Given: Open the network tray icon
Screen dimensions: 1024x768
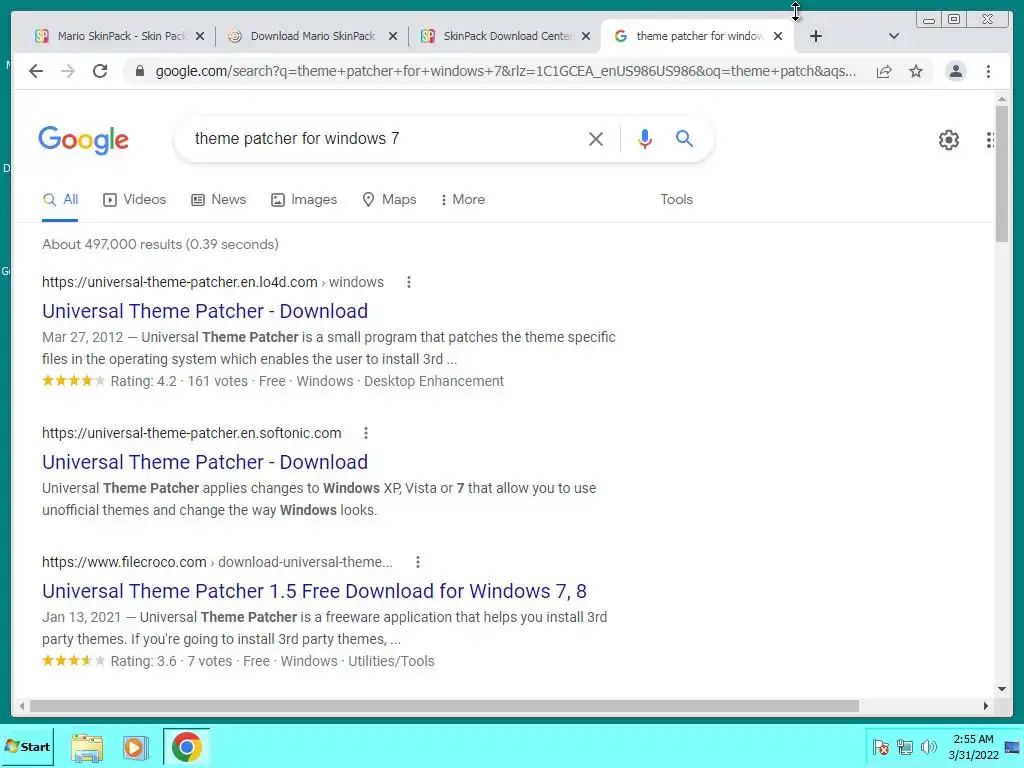Looking at the screenshot, I should pyautogui.click(x=904, y=747).
